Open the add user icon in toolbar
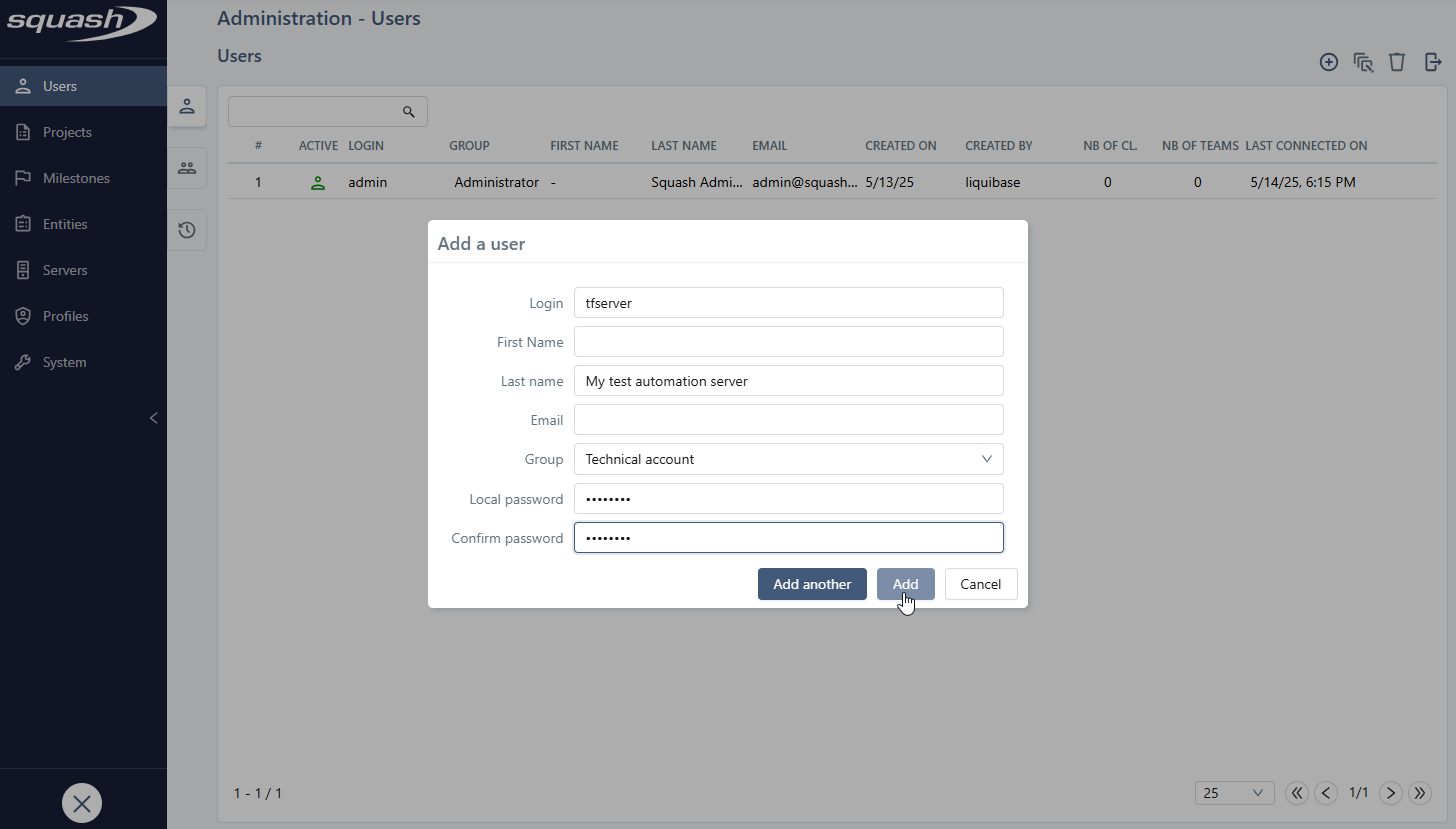The image size is (1456, 829). pos(1329,62)
